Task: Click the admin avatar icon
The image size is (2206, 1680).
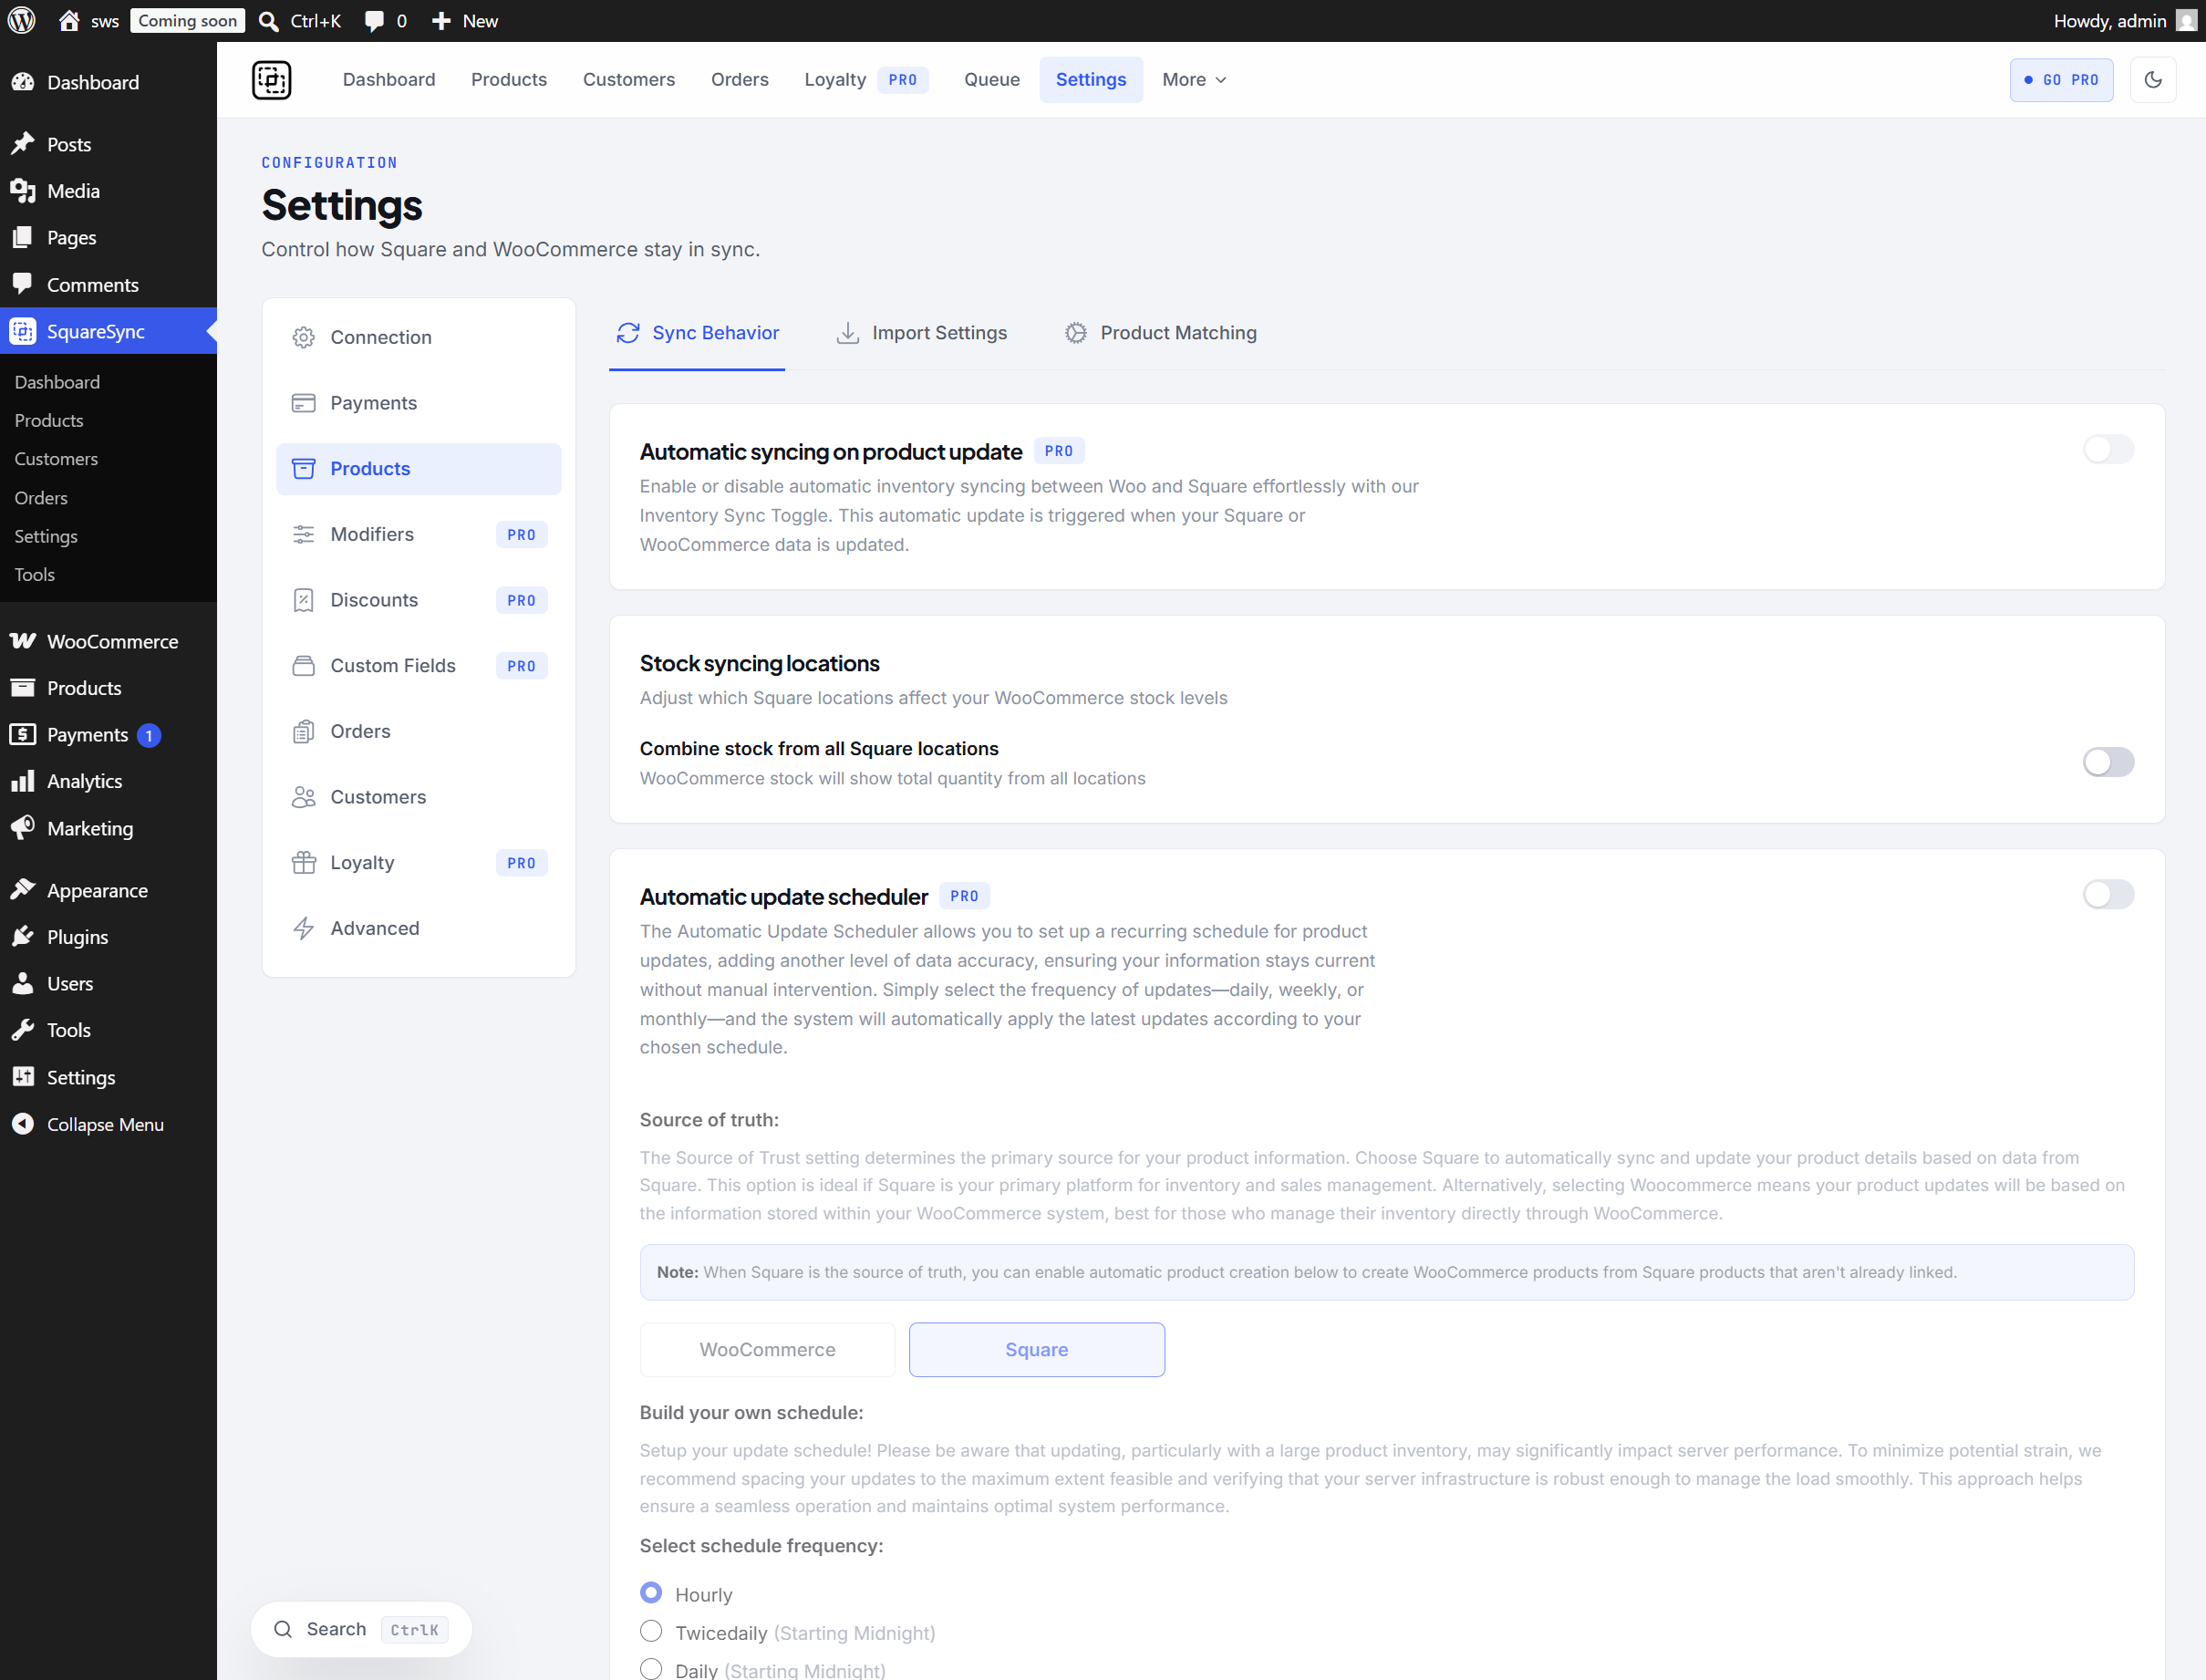Action: click(x=2186, y=21)
